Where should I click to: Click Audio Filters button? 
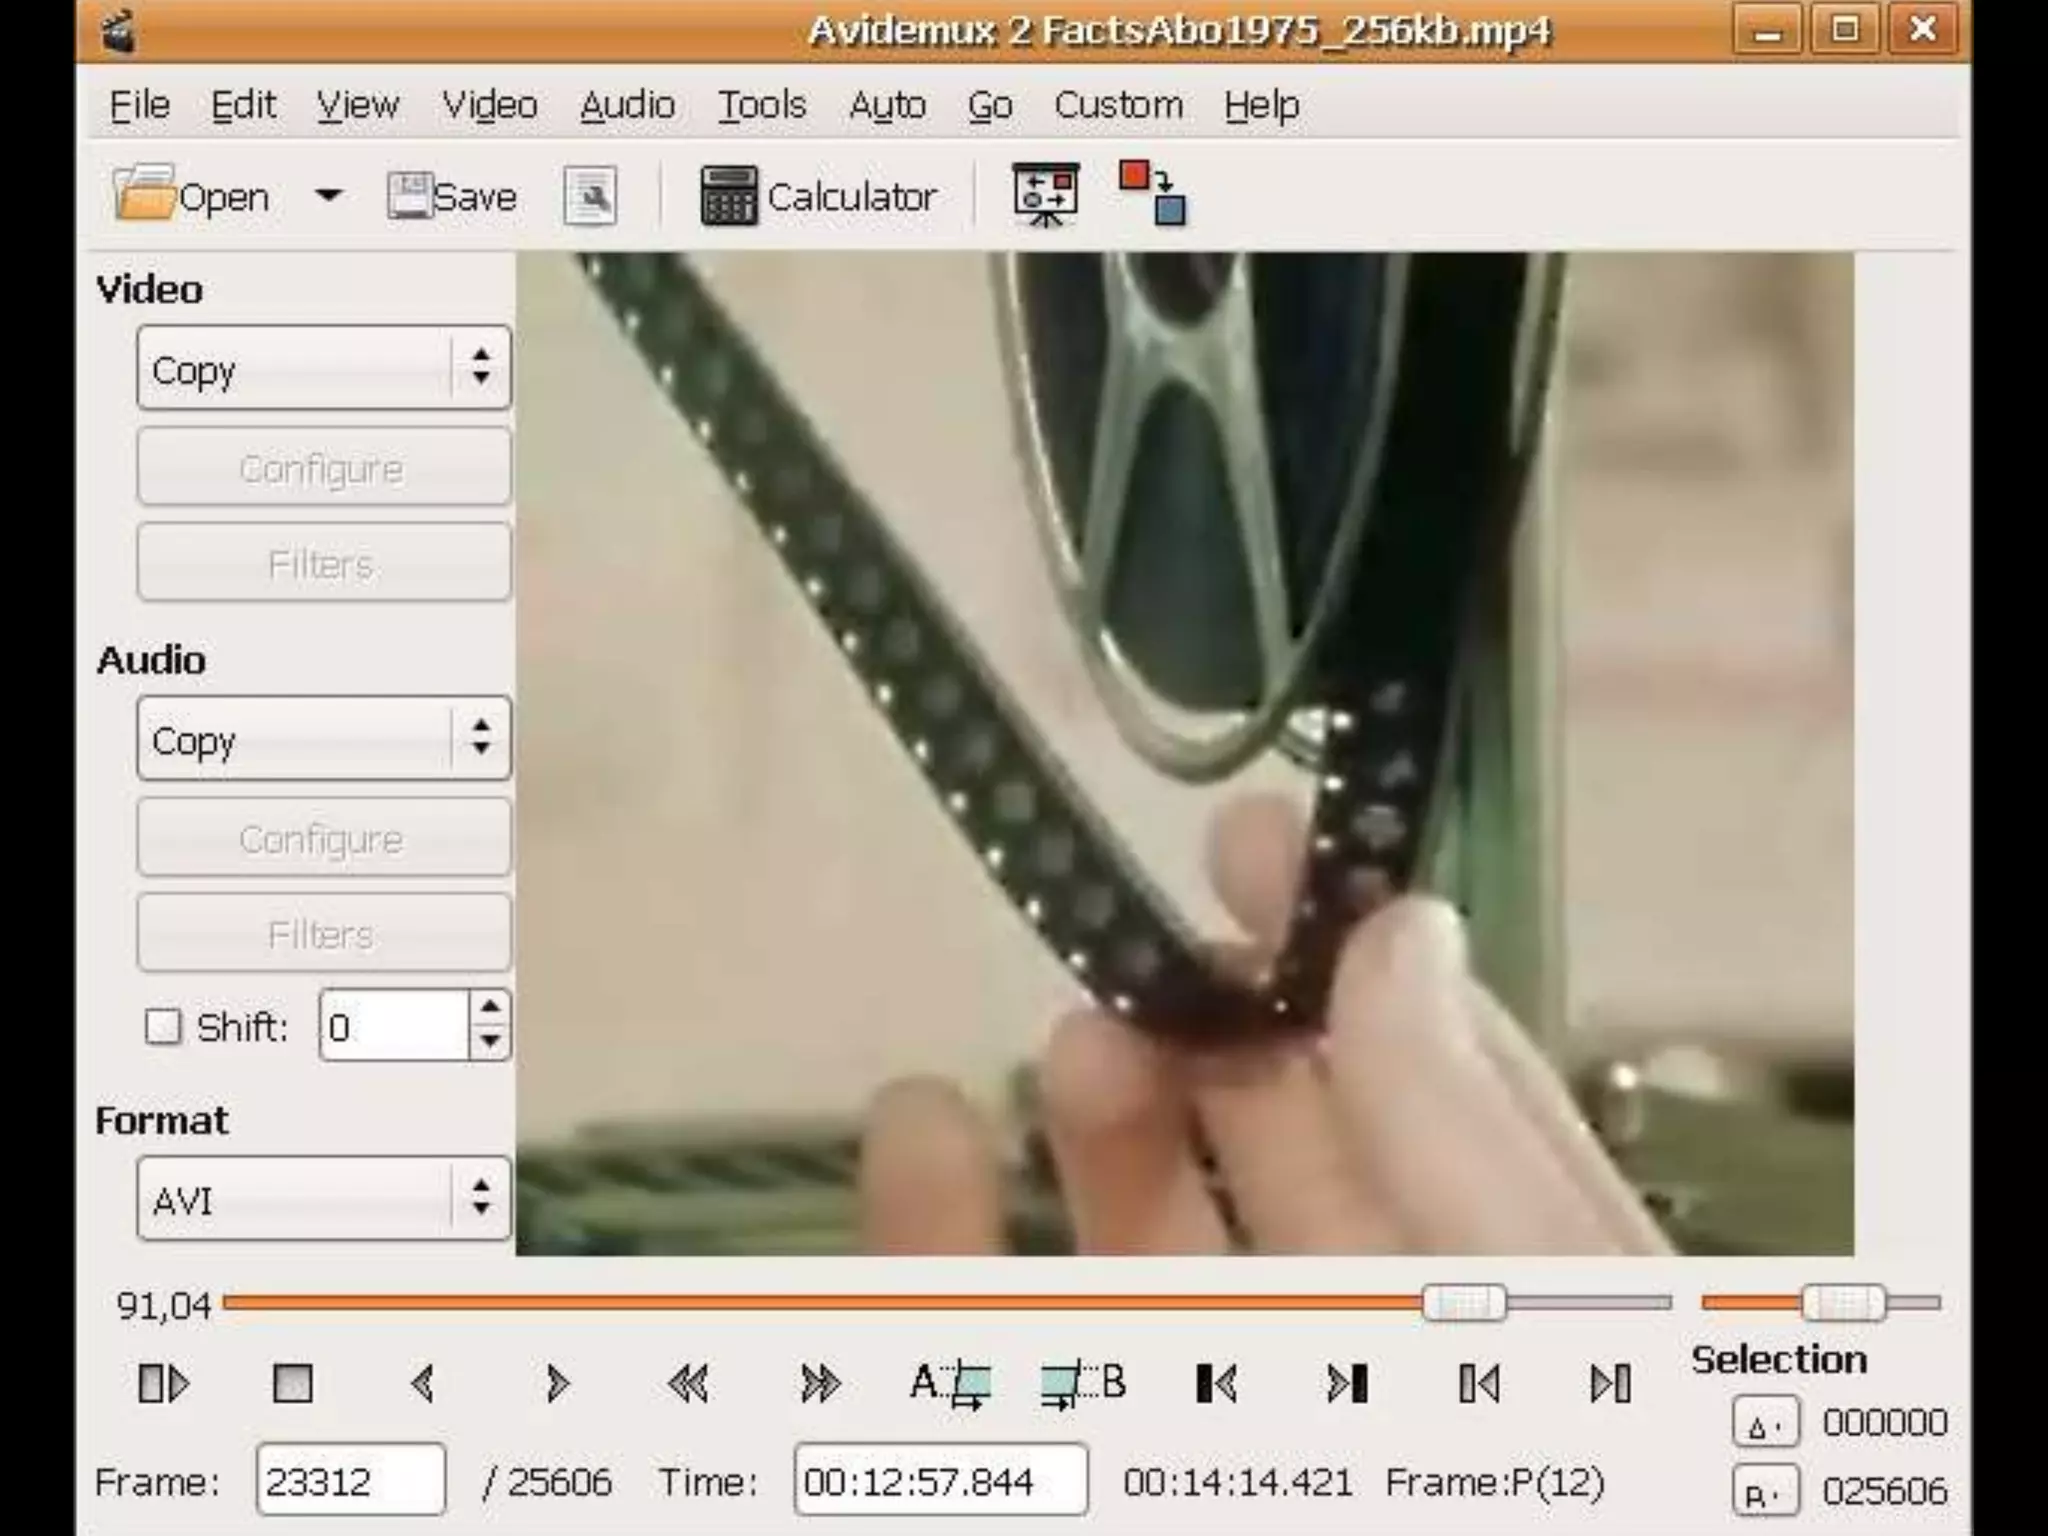click(324, 934)
